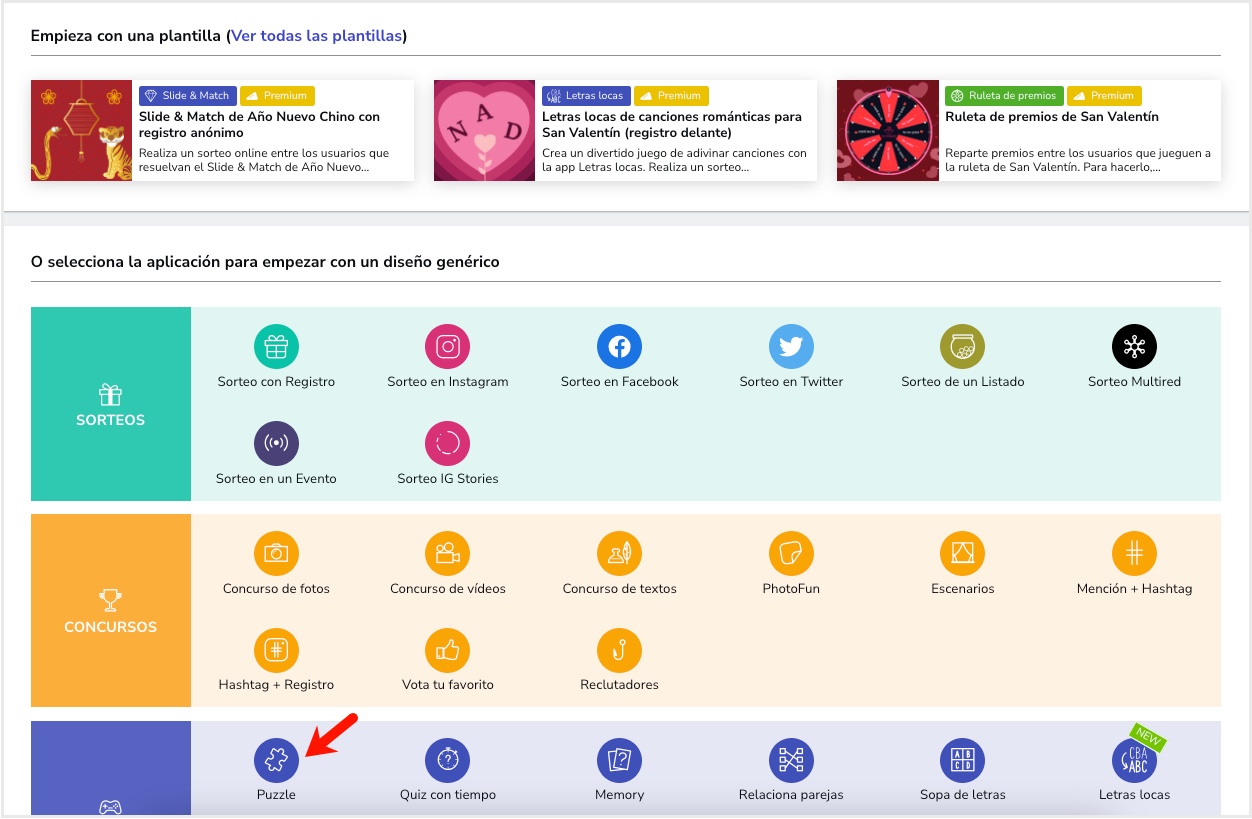1252x819 pixels.
Task: Open the Letras locas NEW app
Action: 1134,761
